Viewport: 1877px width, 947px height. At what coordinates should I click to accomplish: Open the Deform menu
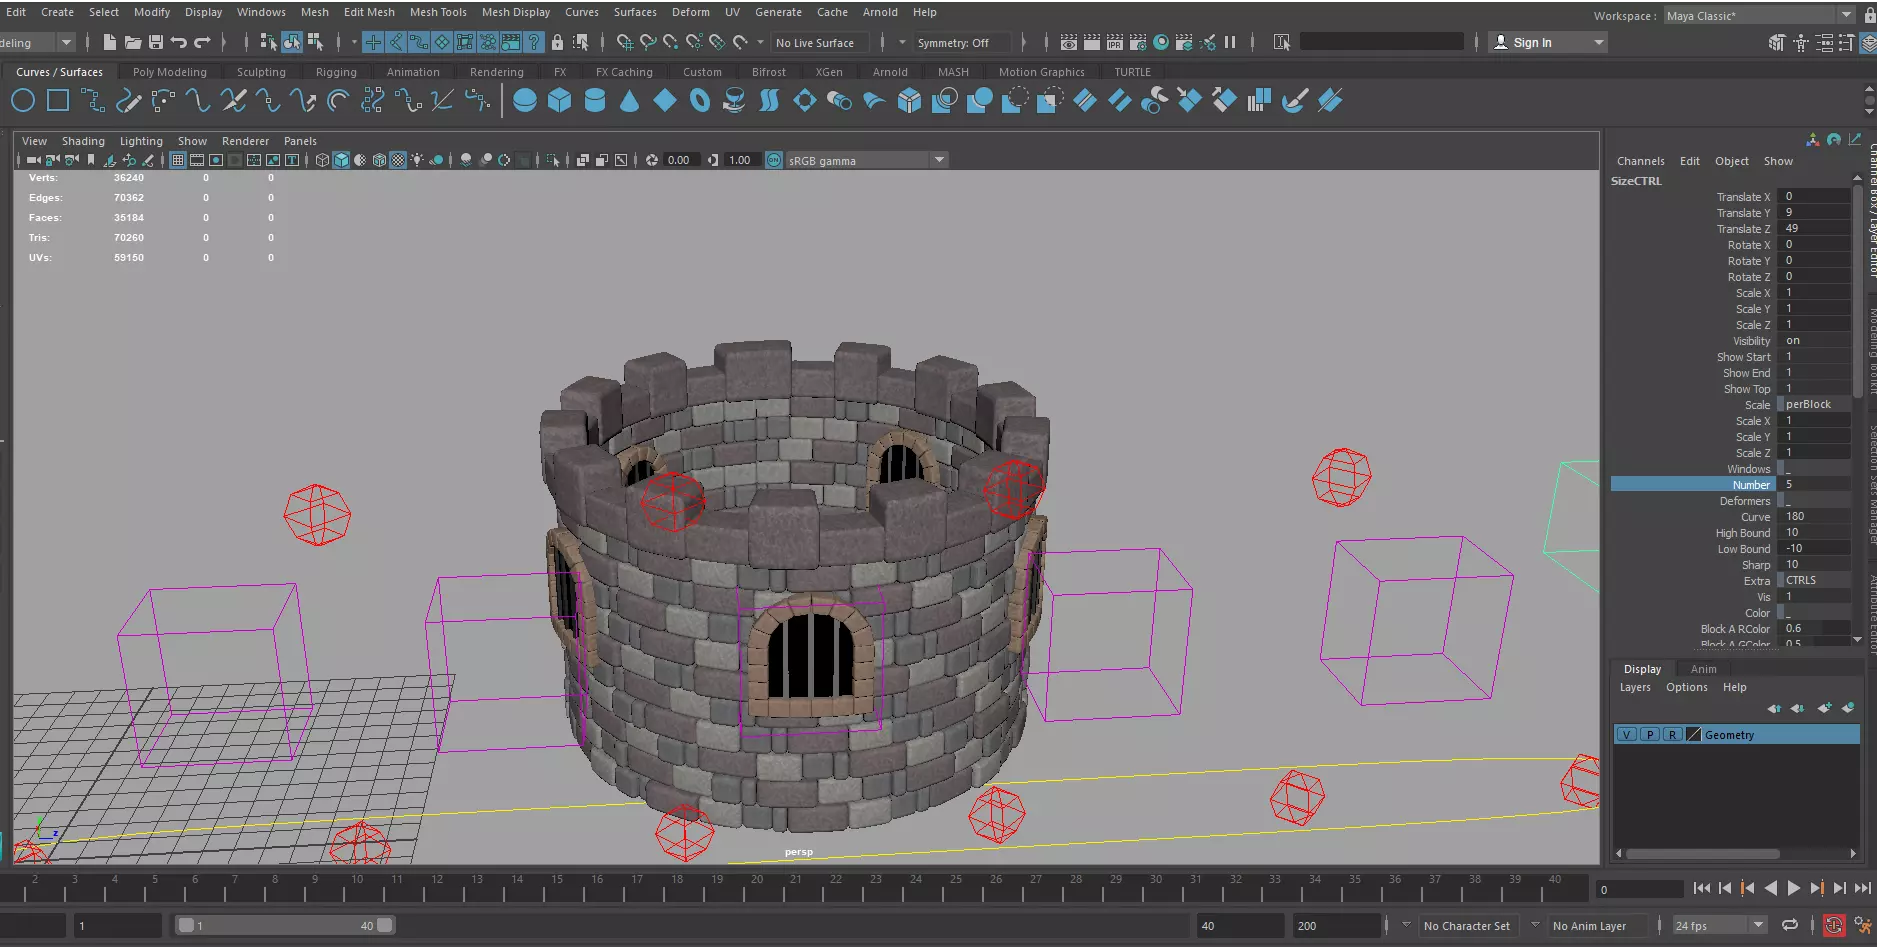coord(690,12)
